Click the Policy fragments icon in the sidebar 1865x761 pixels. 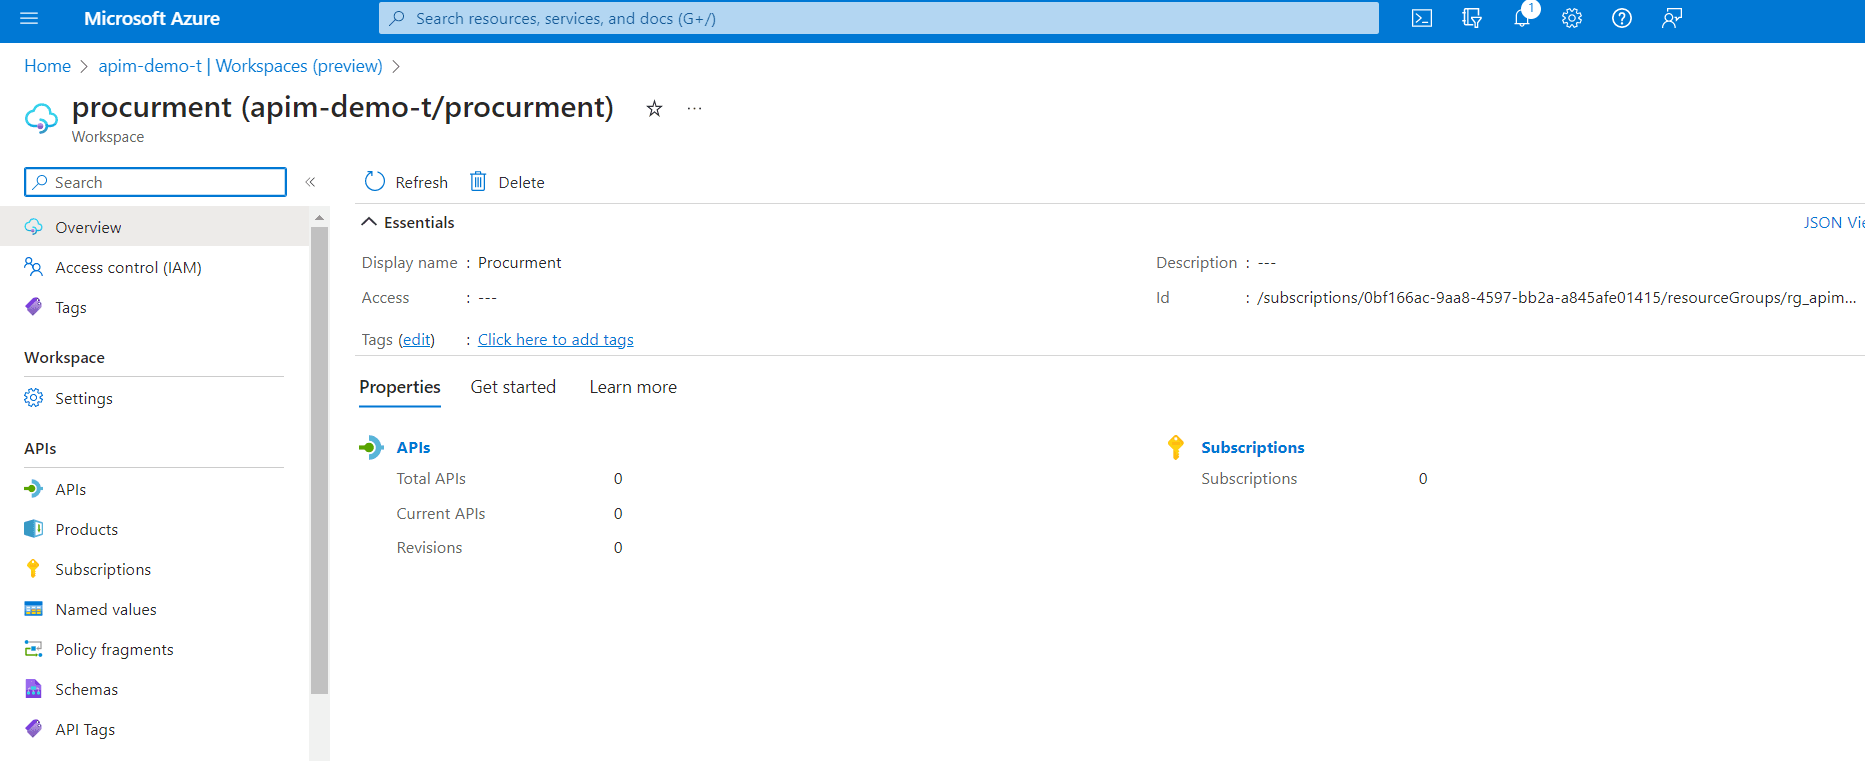pos(34,649)
